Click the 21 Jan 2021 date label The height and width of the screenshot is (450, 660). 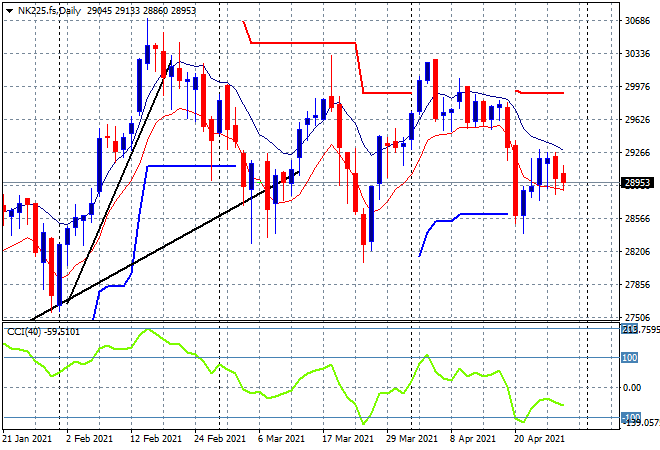coord(27,439)
